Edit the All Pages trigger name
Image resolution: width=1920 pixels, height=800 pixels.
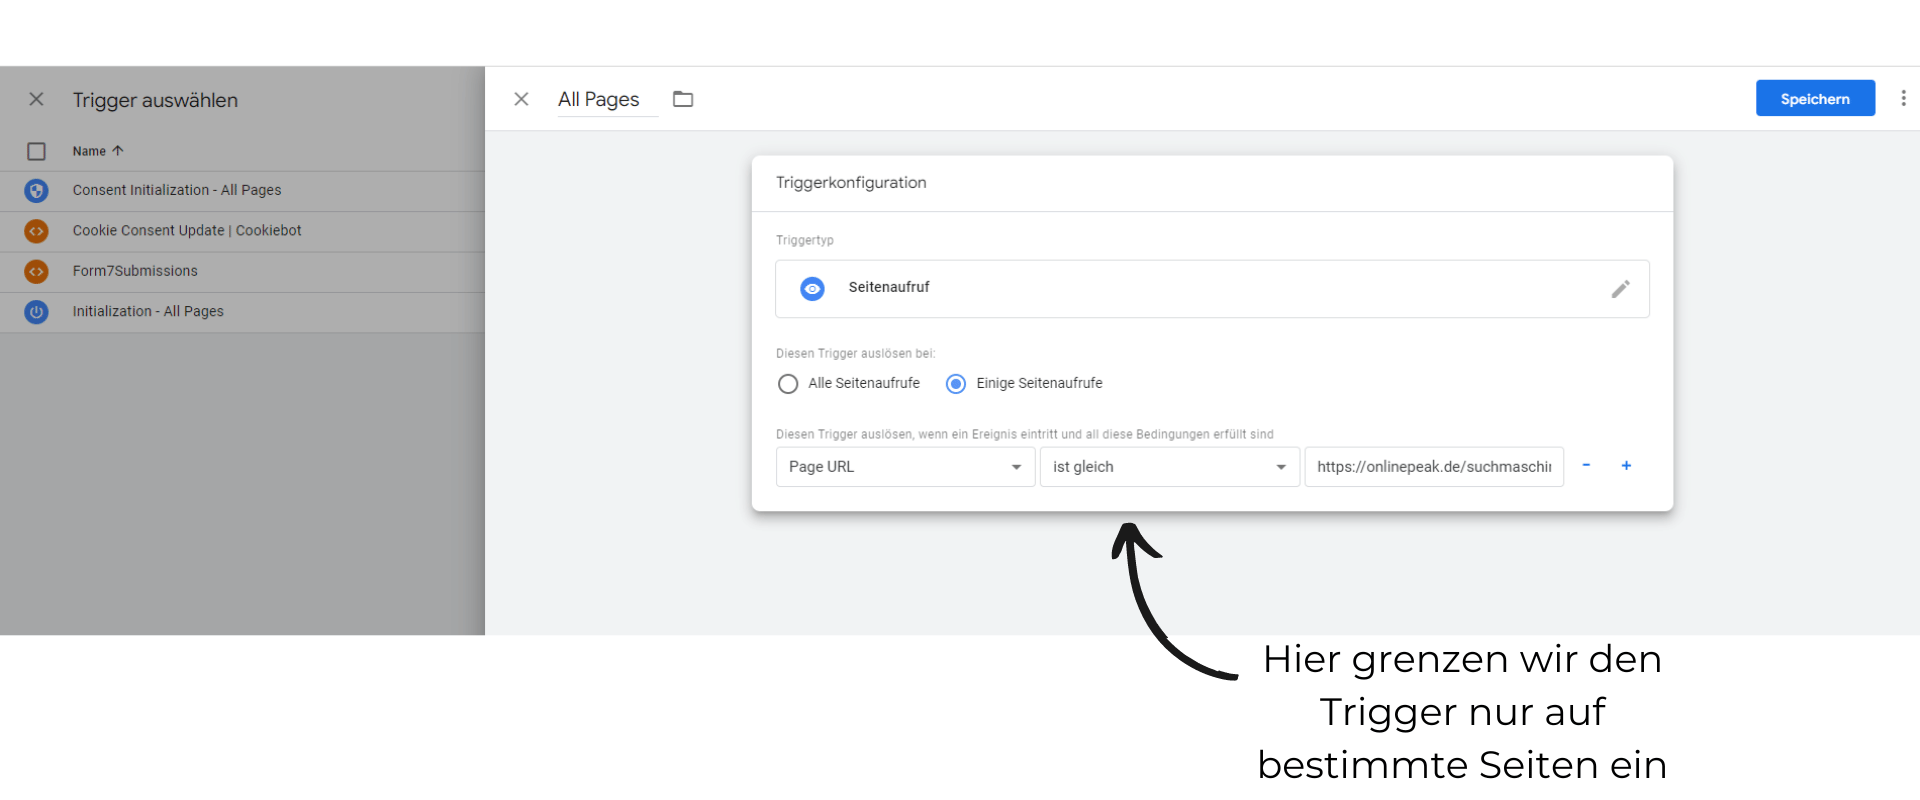(x=607, y=99)
